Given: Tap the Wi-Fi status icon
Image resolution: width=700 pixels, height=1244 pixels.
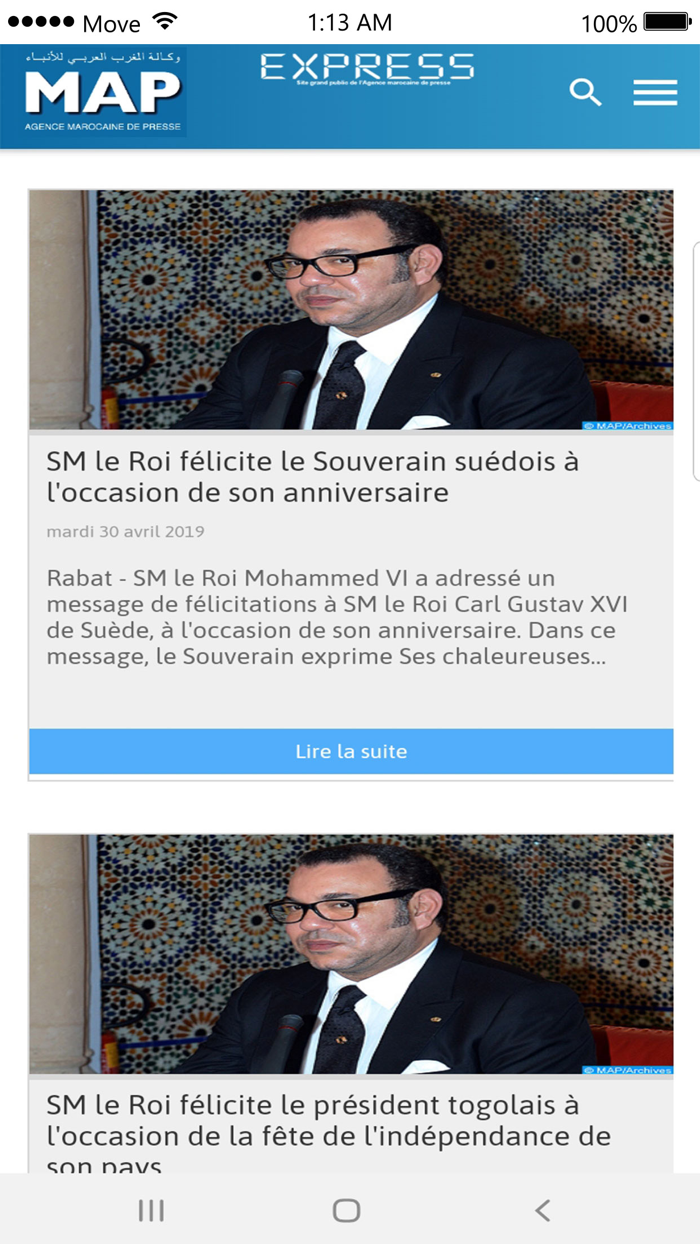Looking at the screenshot, I should pos(165,22).
